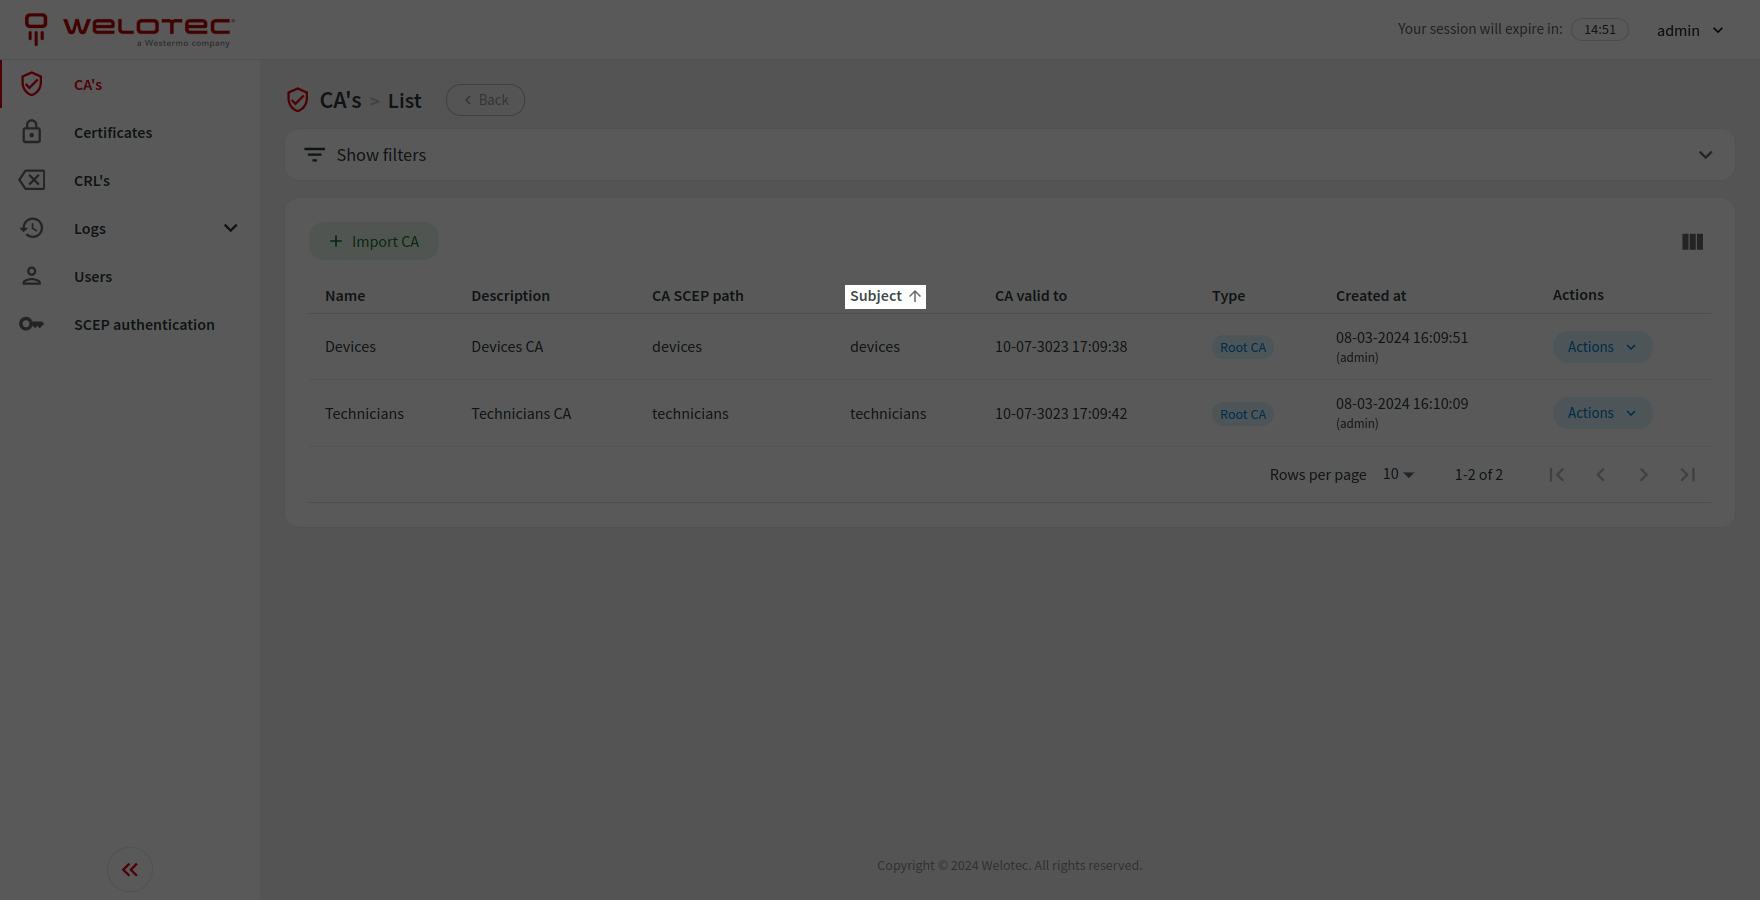Click the Users person icon
The height and width of the screenshot is (900, 1760).
pos(32,276)
